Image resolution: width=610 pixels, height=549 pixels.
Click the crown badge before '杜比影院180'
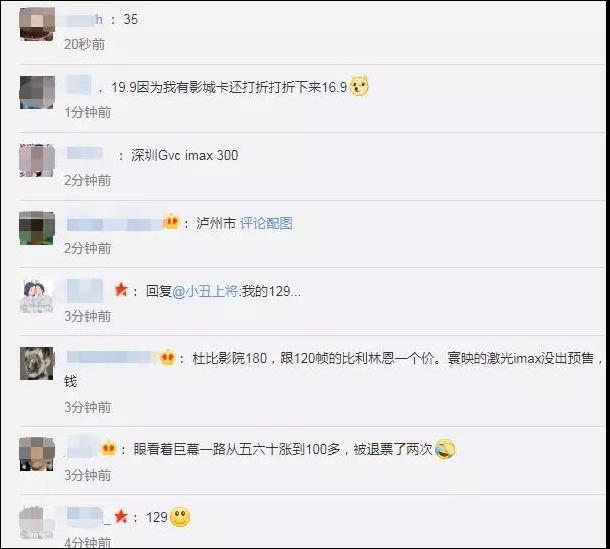coord(168,357)
